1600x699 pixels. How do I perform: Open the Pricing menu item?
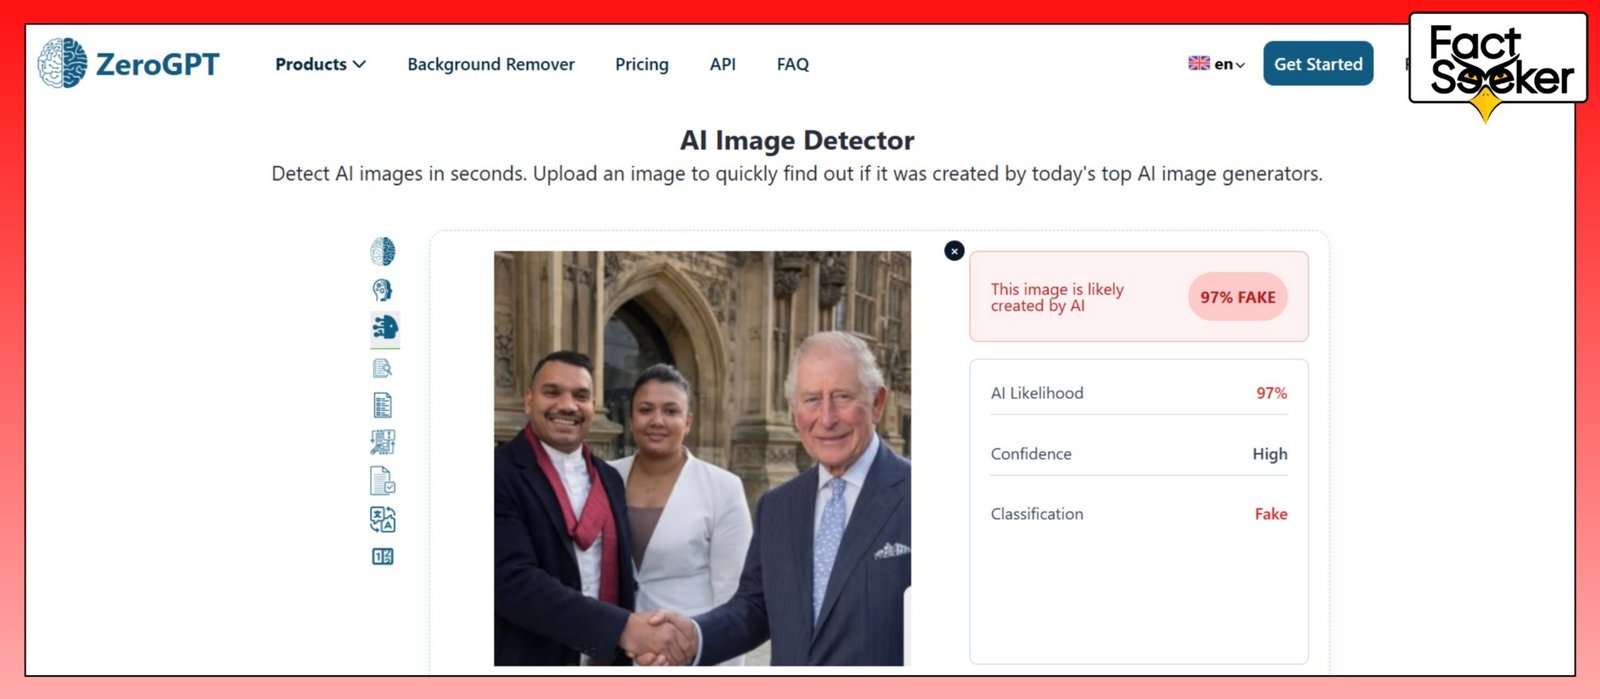(x=642, y=64)
